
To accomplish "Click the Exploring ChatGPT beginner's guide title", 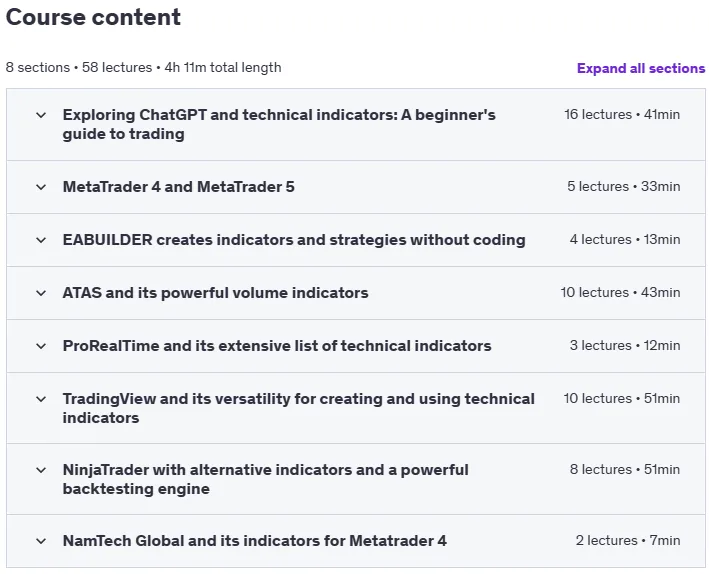I will pyautogui.click(x=279, y=124).
